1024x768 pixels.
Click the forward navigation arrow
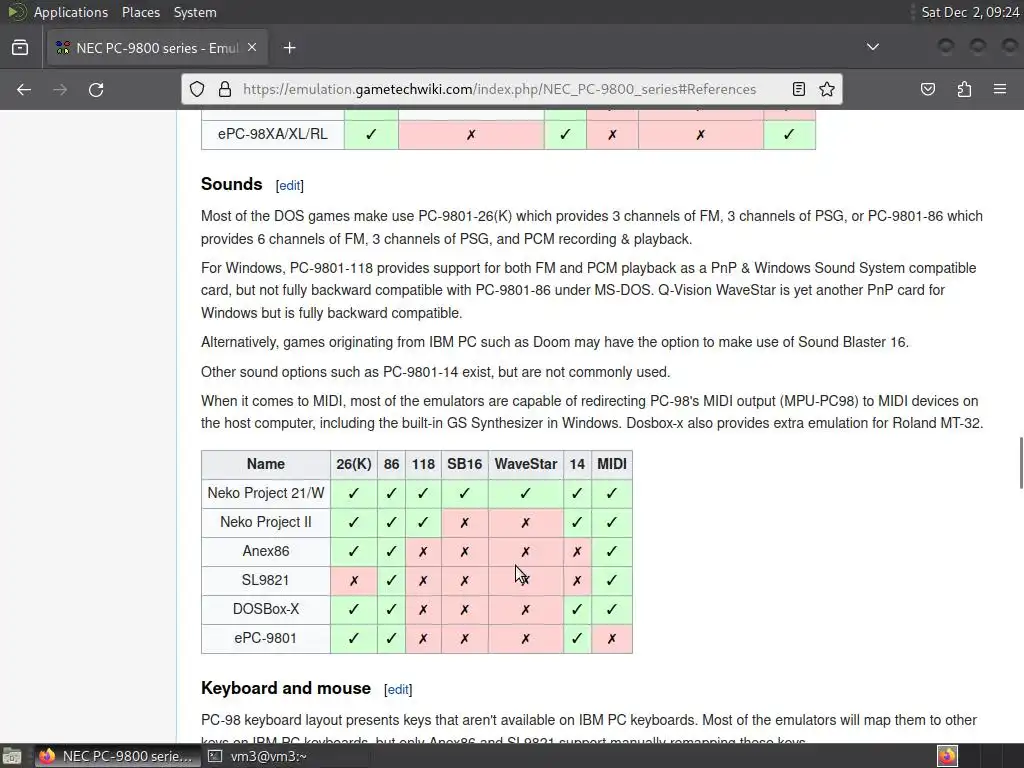[x=60, y=89]
